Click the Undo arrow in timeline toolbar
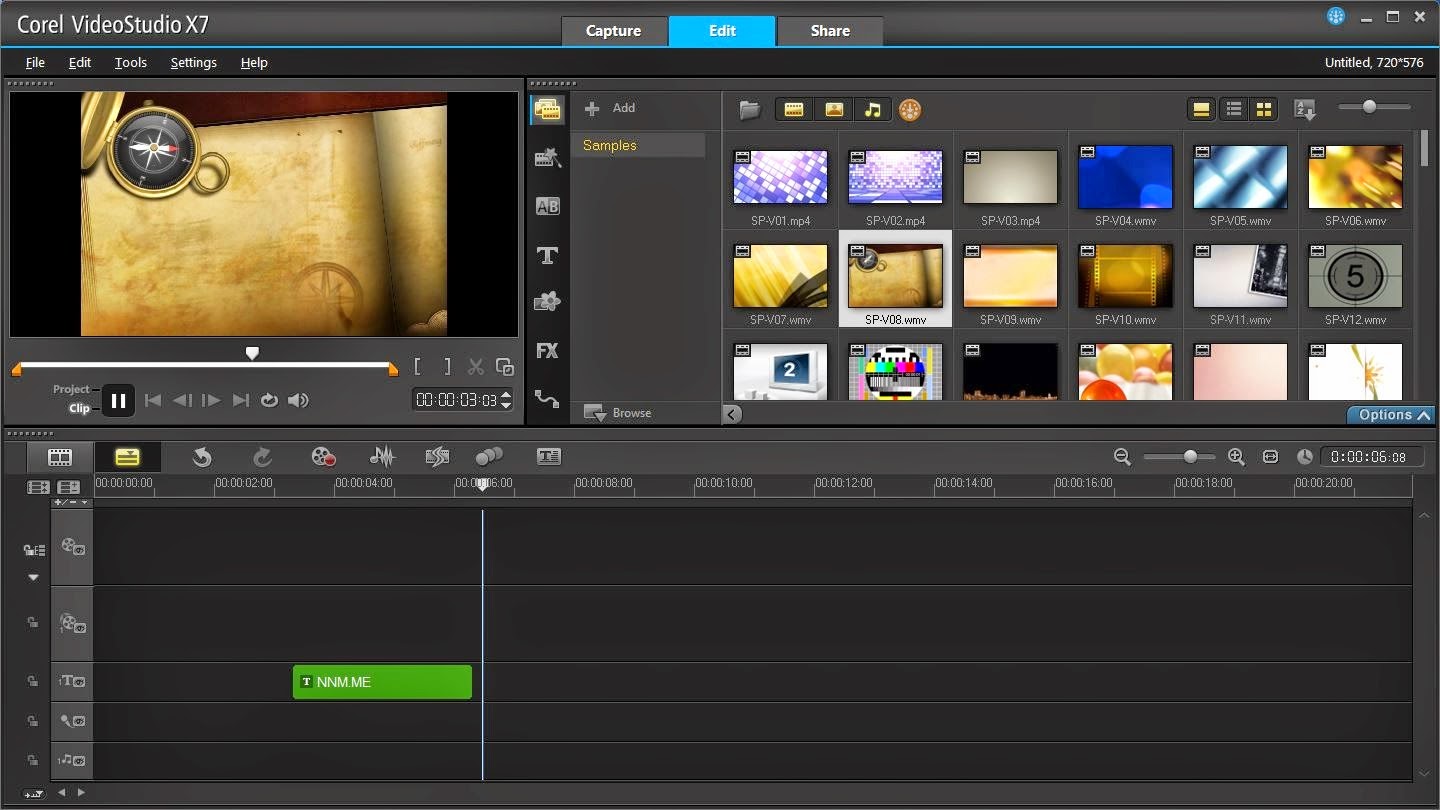 pos(202,457)
